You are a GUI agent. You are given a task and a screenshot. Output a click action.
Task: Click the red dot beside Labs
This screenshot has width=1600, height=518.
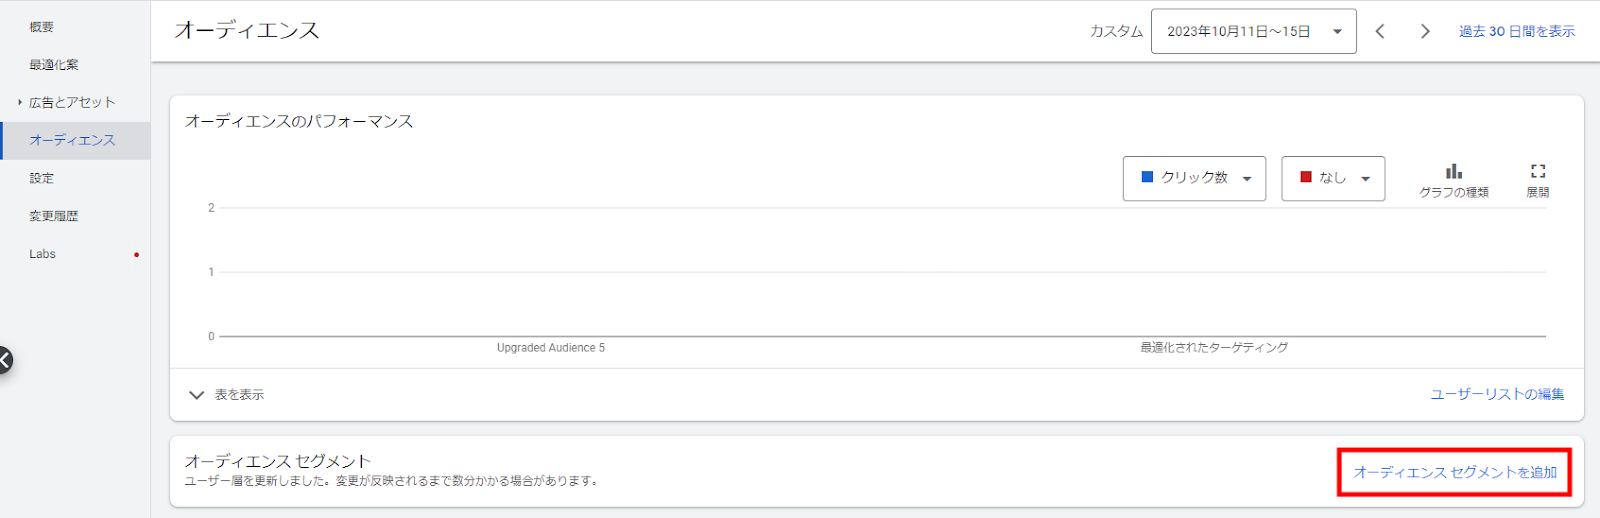pos(136,255)
